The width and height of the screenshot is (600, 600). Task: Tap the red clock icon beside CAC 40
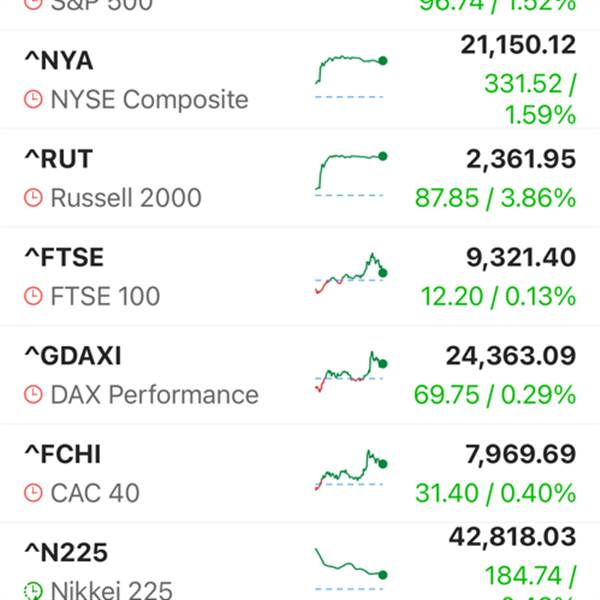tap(33, 493)
